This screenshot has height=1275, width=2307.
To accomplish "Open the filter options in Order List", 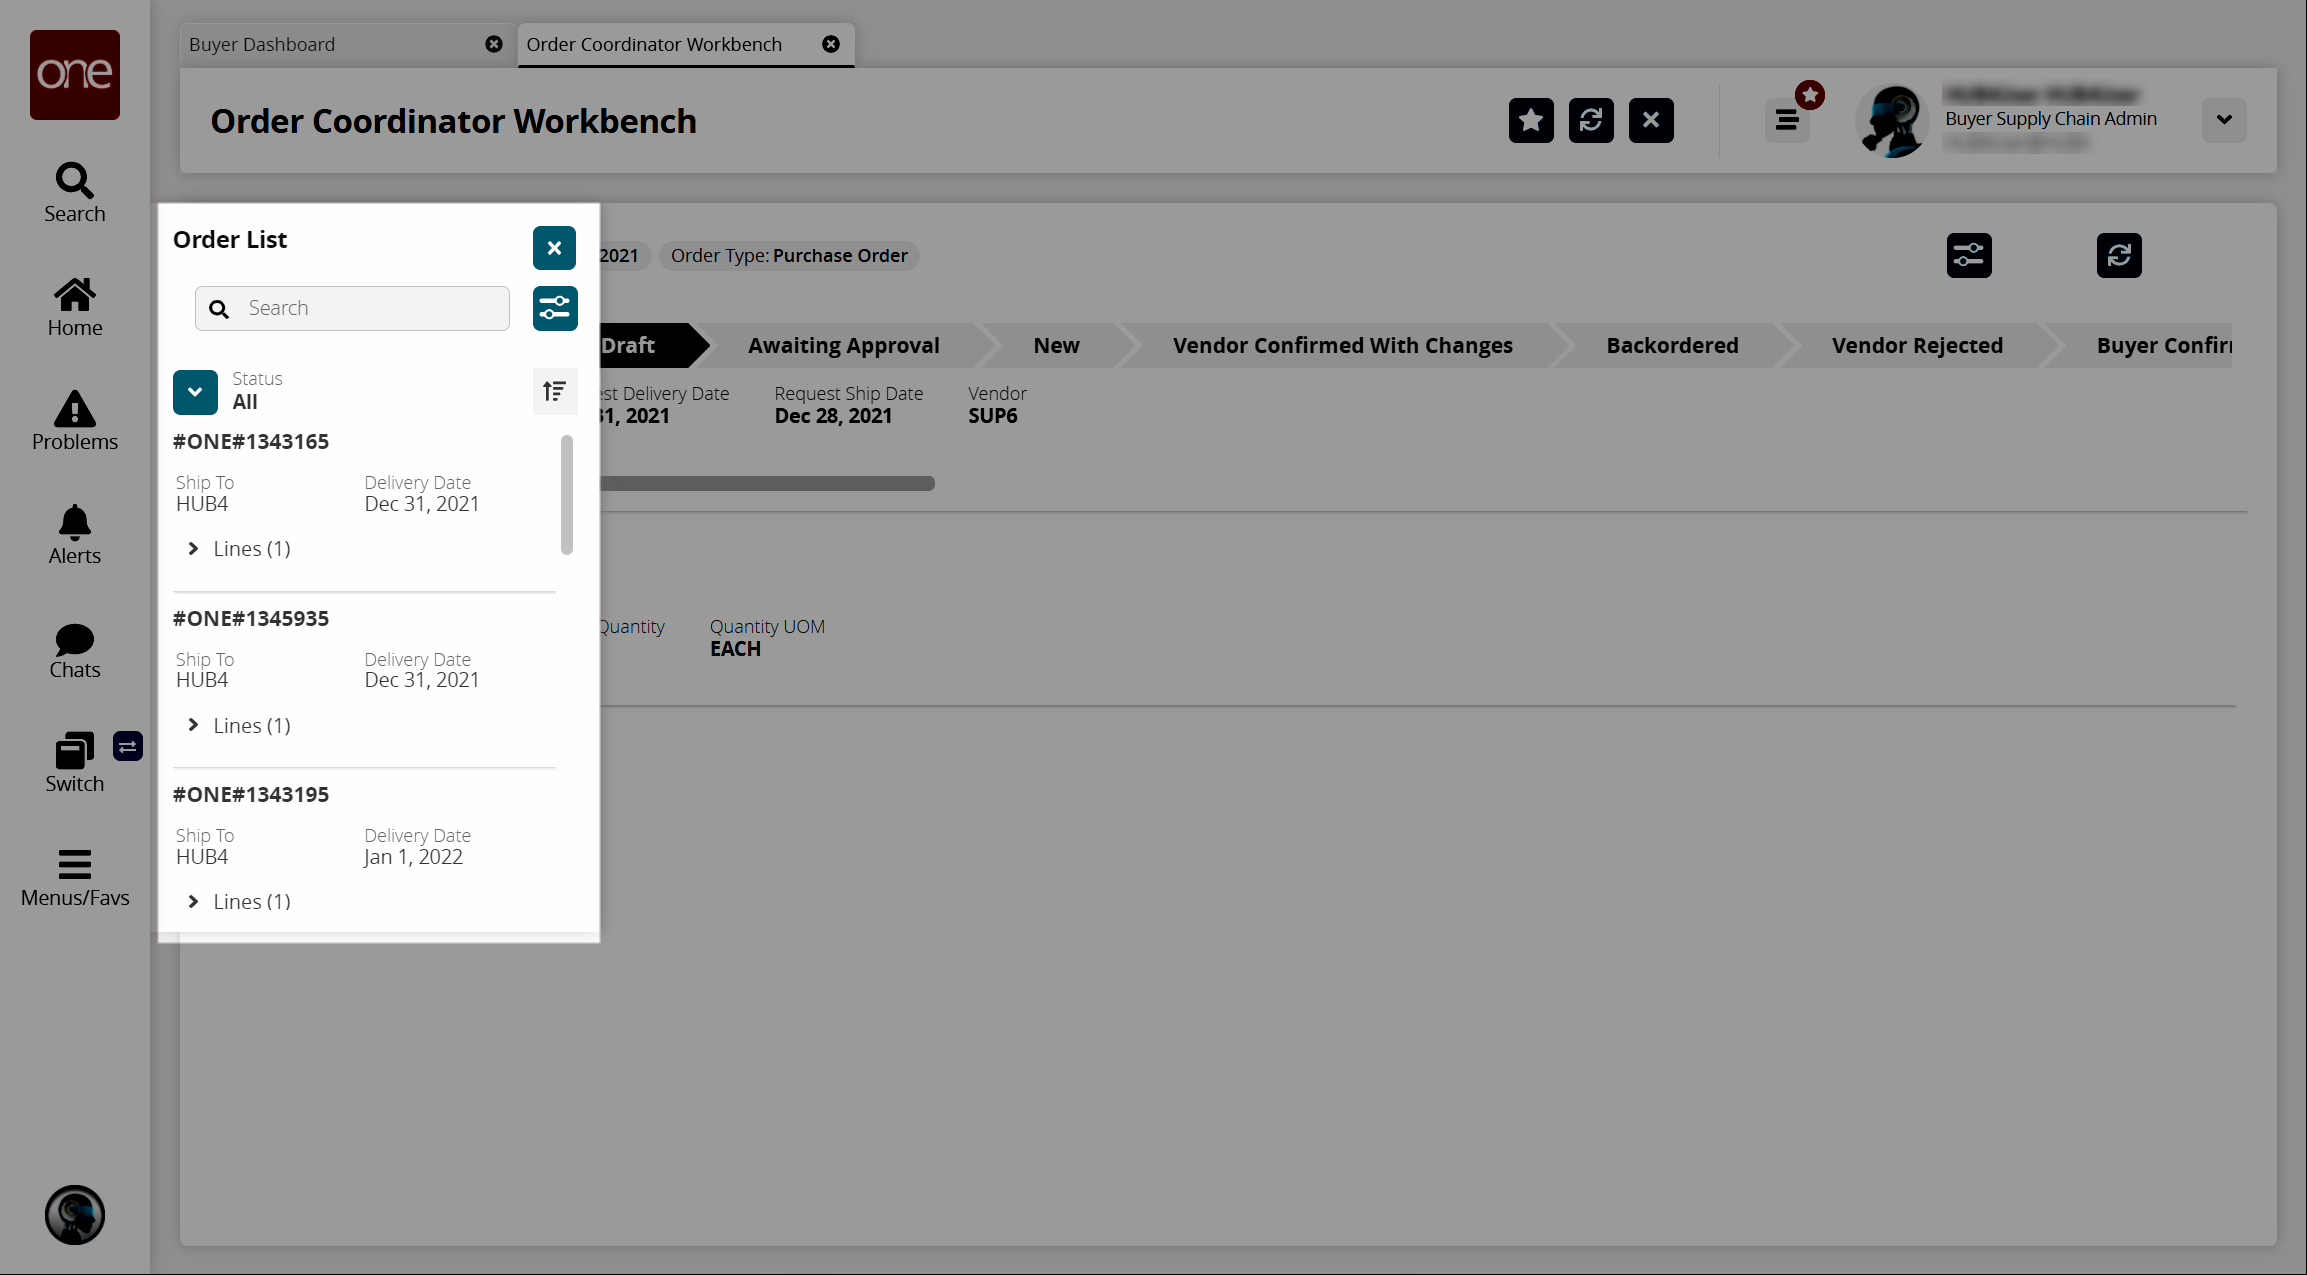I will 554,308.
